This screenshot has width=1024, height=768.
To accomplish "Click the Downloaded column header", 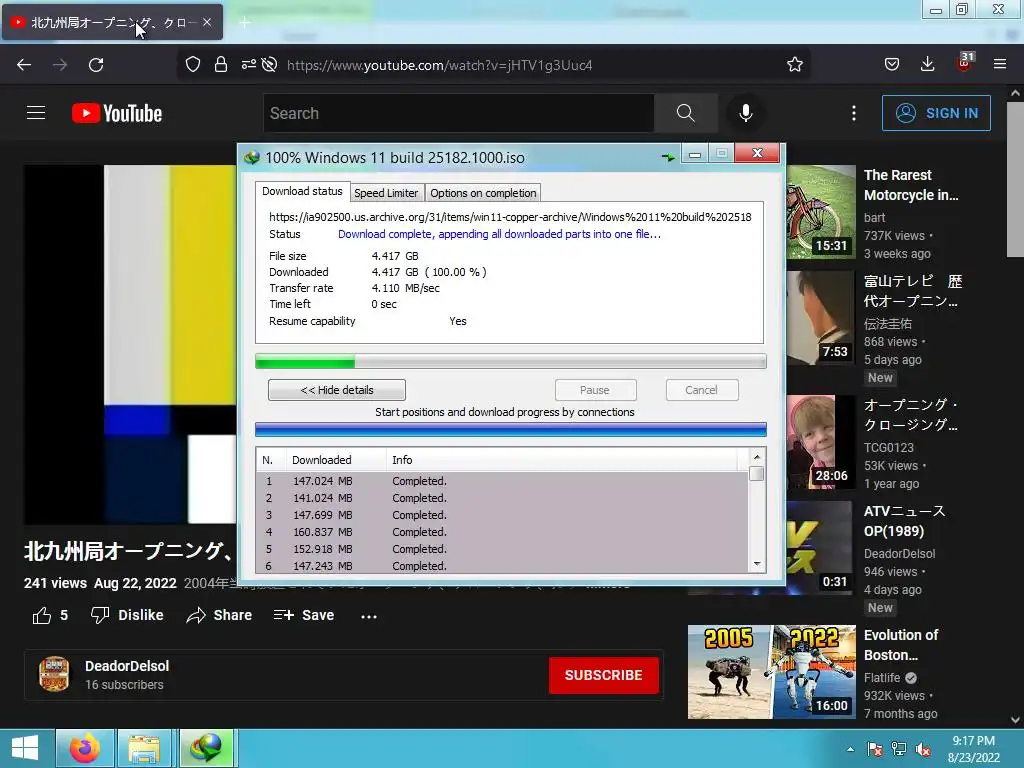I will [x=336, y=460].
